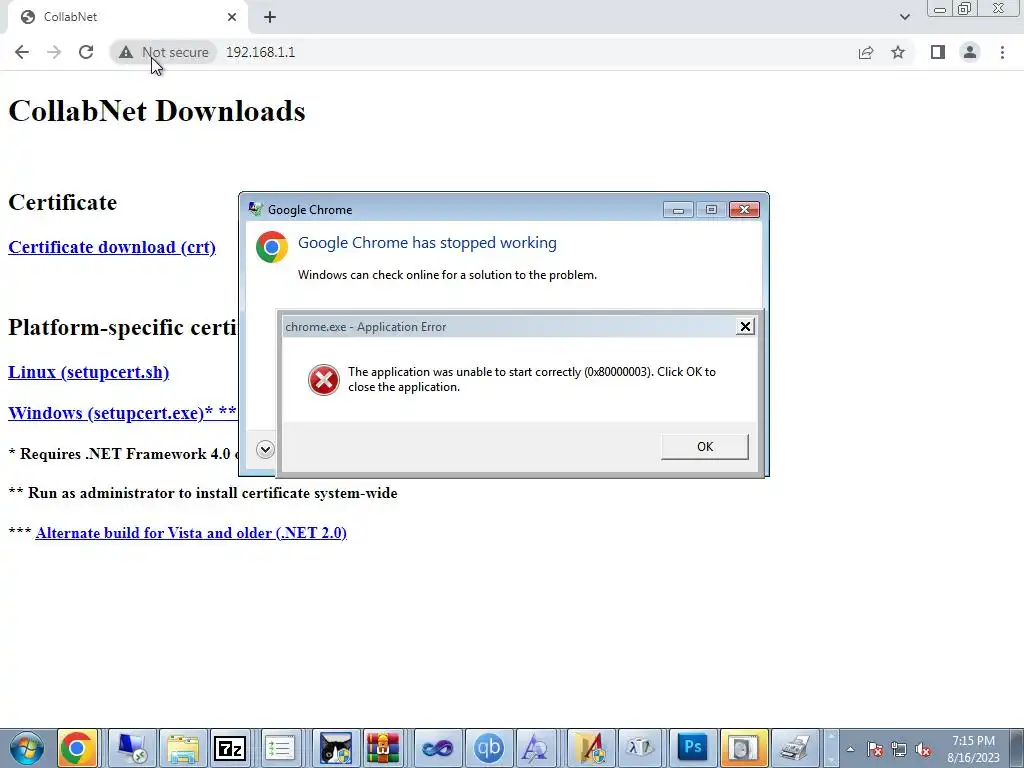Open Alternate build for Vista and older link
The width and height of the screenshot is (1024, 768).
tap(191, 533)
